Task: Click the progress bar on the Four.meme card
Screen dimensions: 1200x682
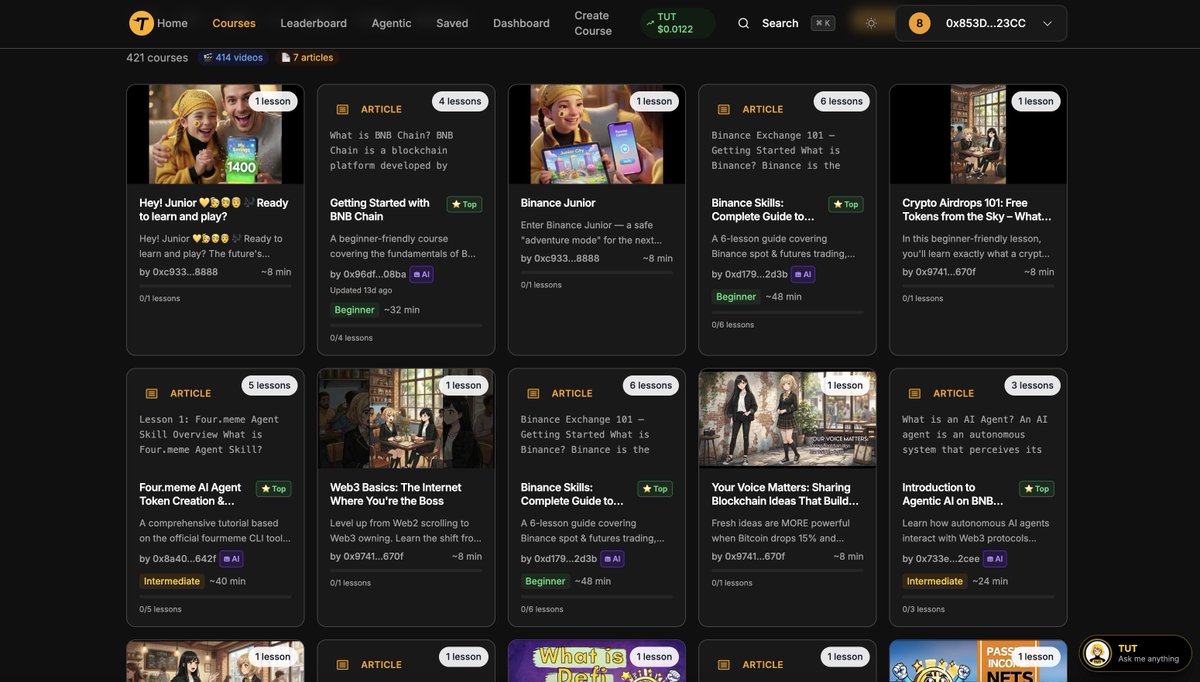Action: click(215, 597)
